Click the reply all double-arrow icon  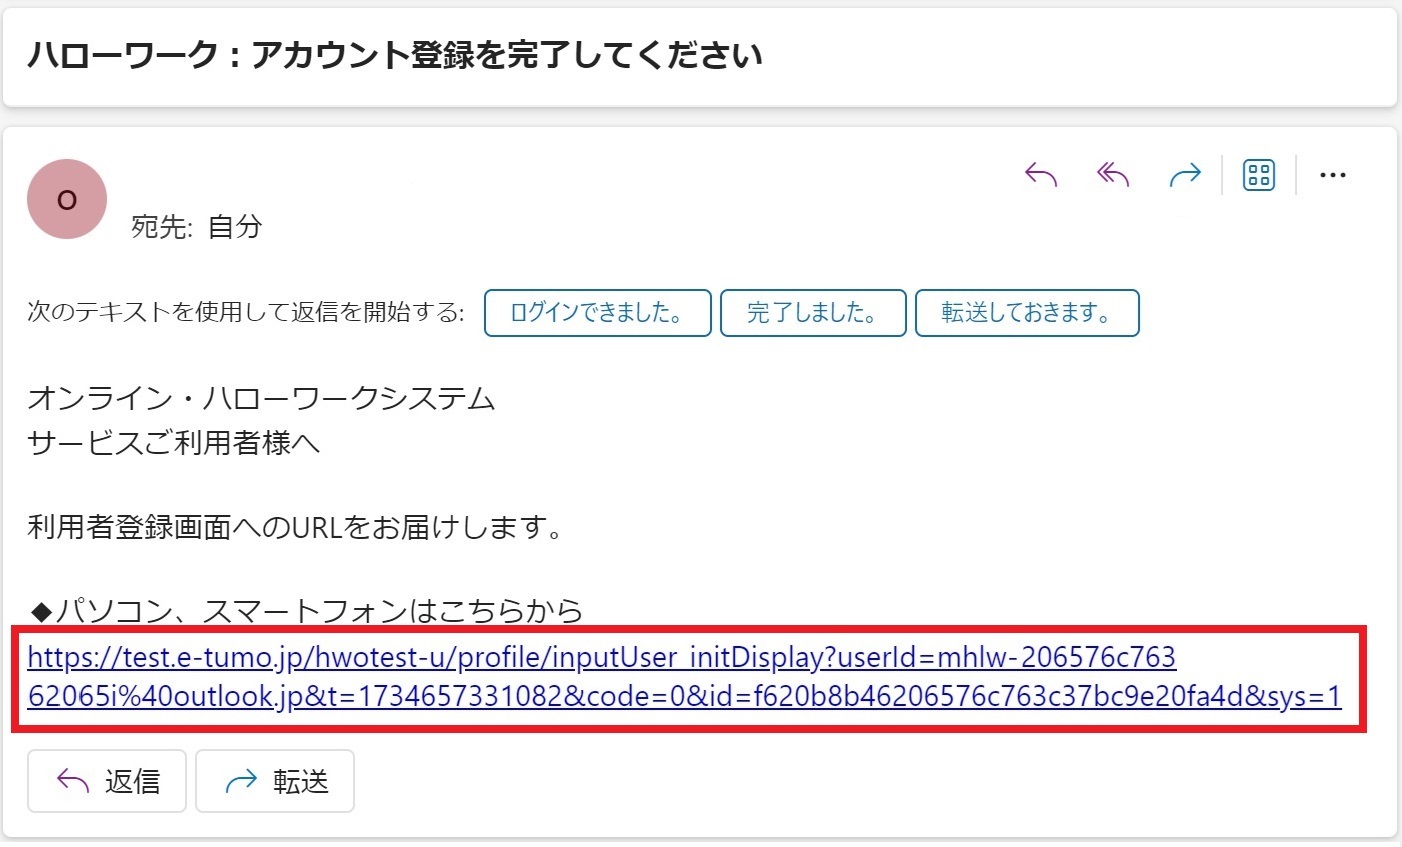pyautogui.click(x=1113, y=176)
